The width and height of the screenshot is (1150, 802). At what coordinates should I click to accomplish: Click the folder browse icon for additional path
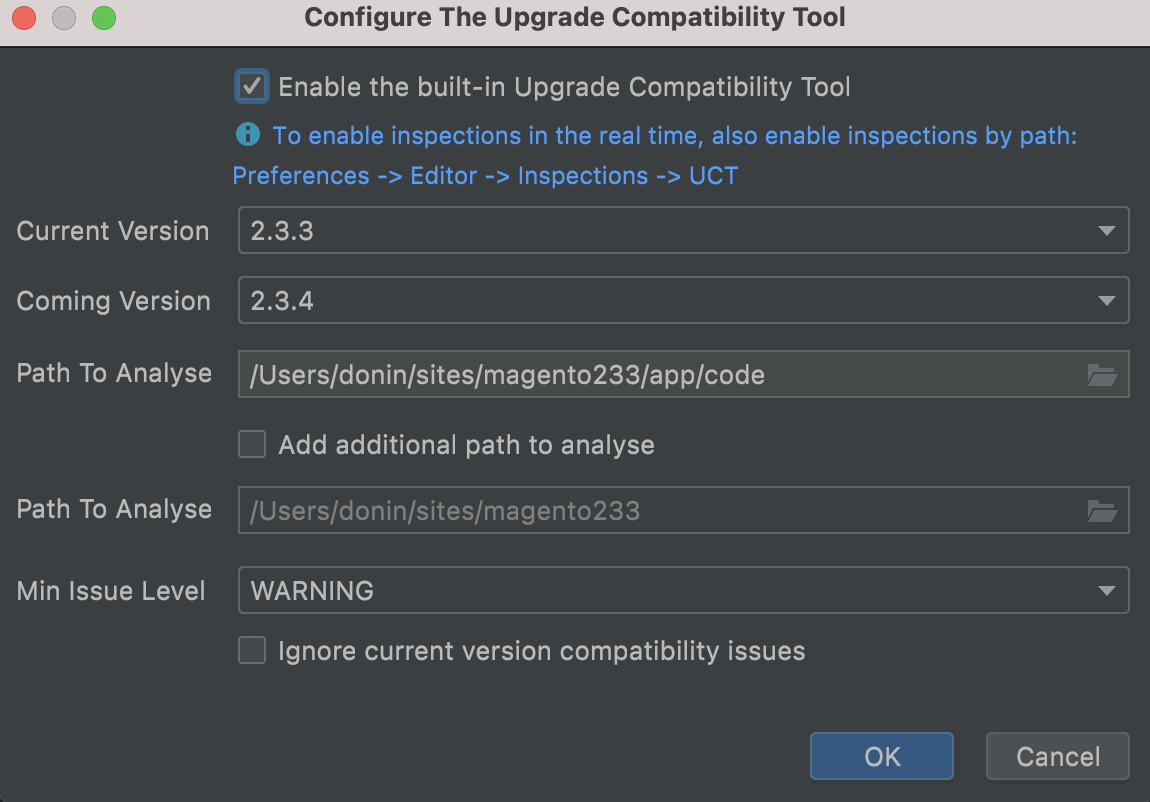(x=1102, y=511)
